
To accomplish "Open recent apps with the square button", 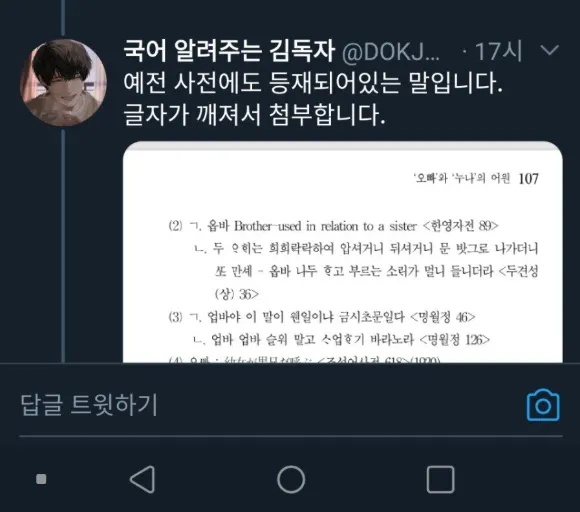I will [x=440, y=479].
